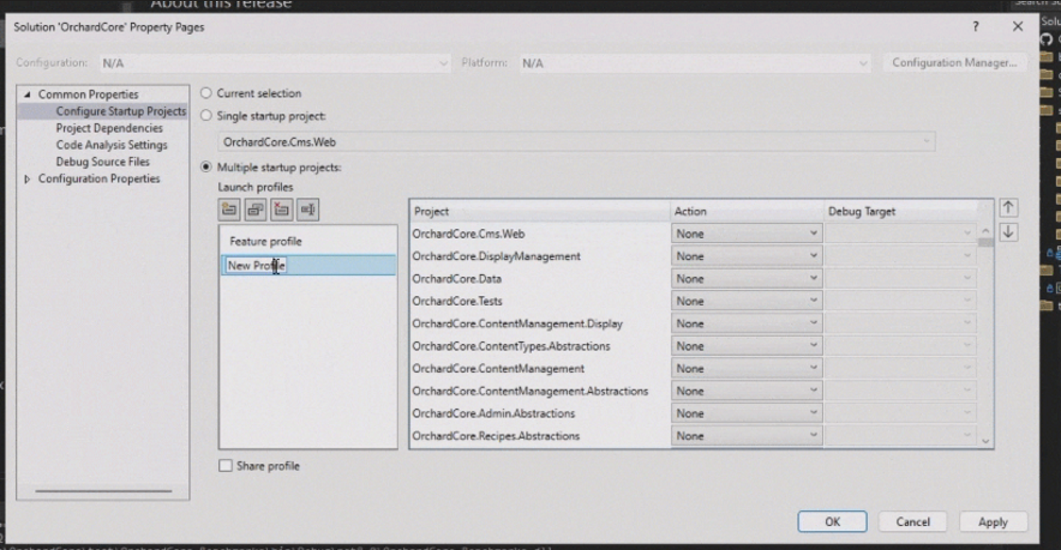Open Debug Target dropdown for OrchardCore.Cms.Web
This screenshot has width=1061, height=550.
(x=901, y=233)
